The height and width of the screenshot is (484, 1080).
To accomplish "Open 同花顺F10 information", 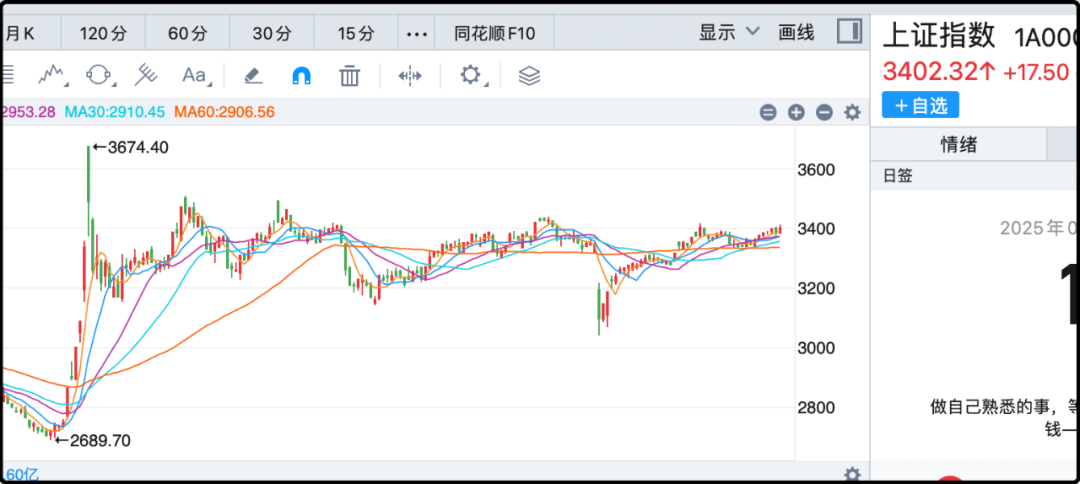I will 494,33.
